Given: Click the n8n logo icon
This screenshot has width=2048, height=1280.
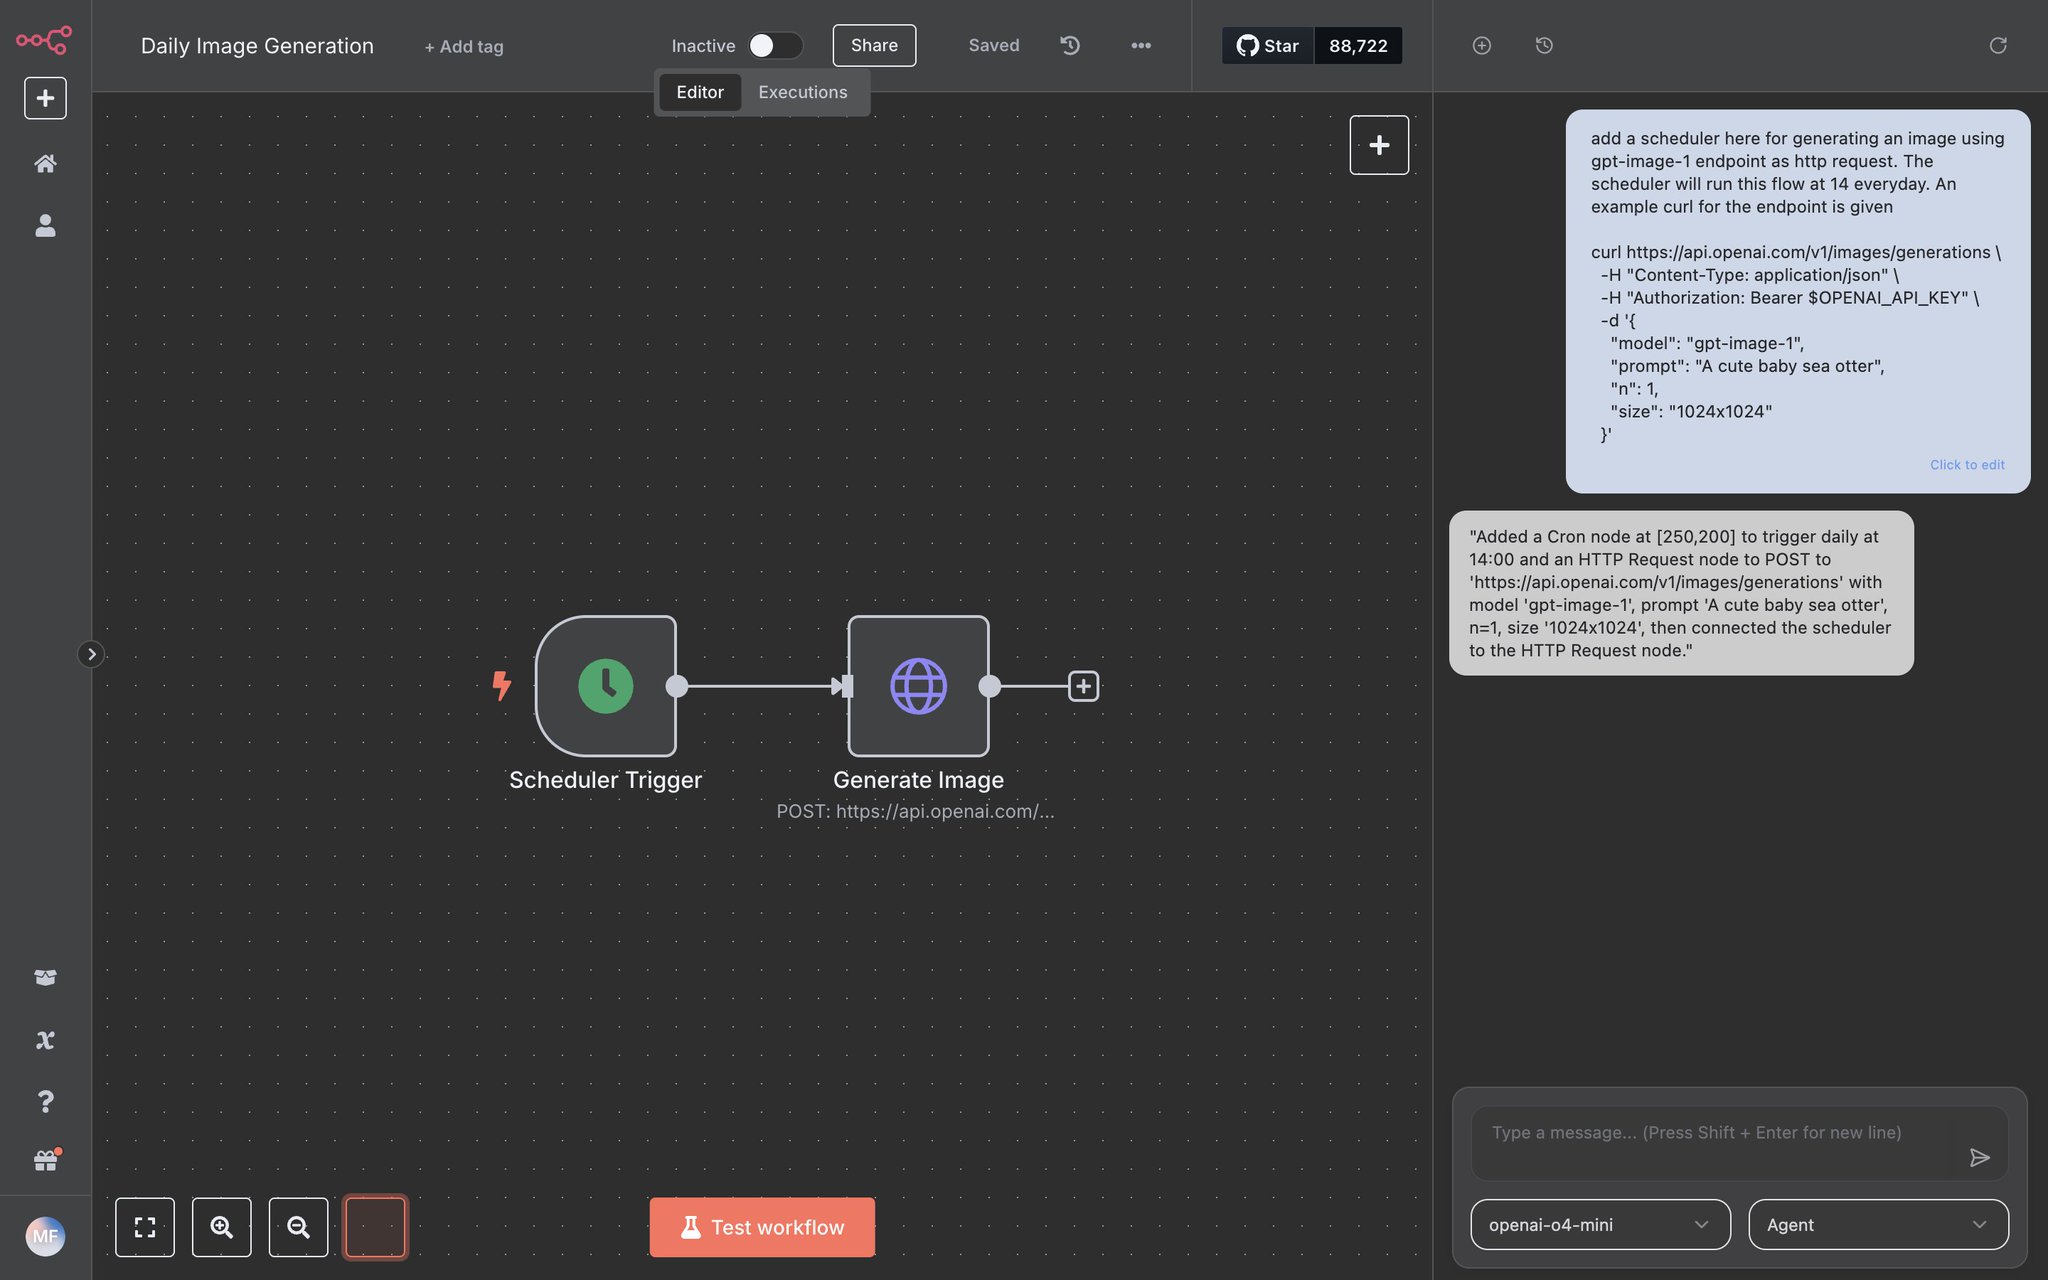Looking at the screenshot, I should click(x=44, y=40).
